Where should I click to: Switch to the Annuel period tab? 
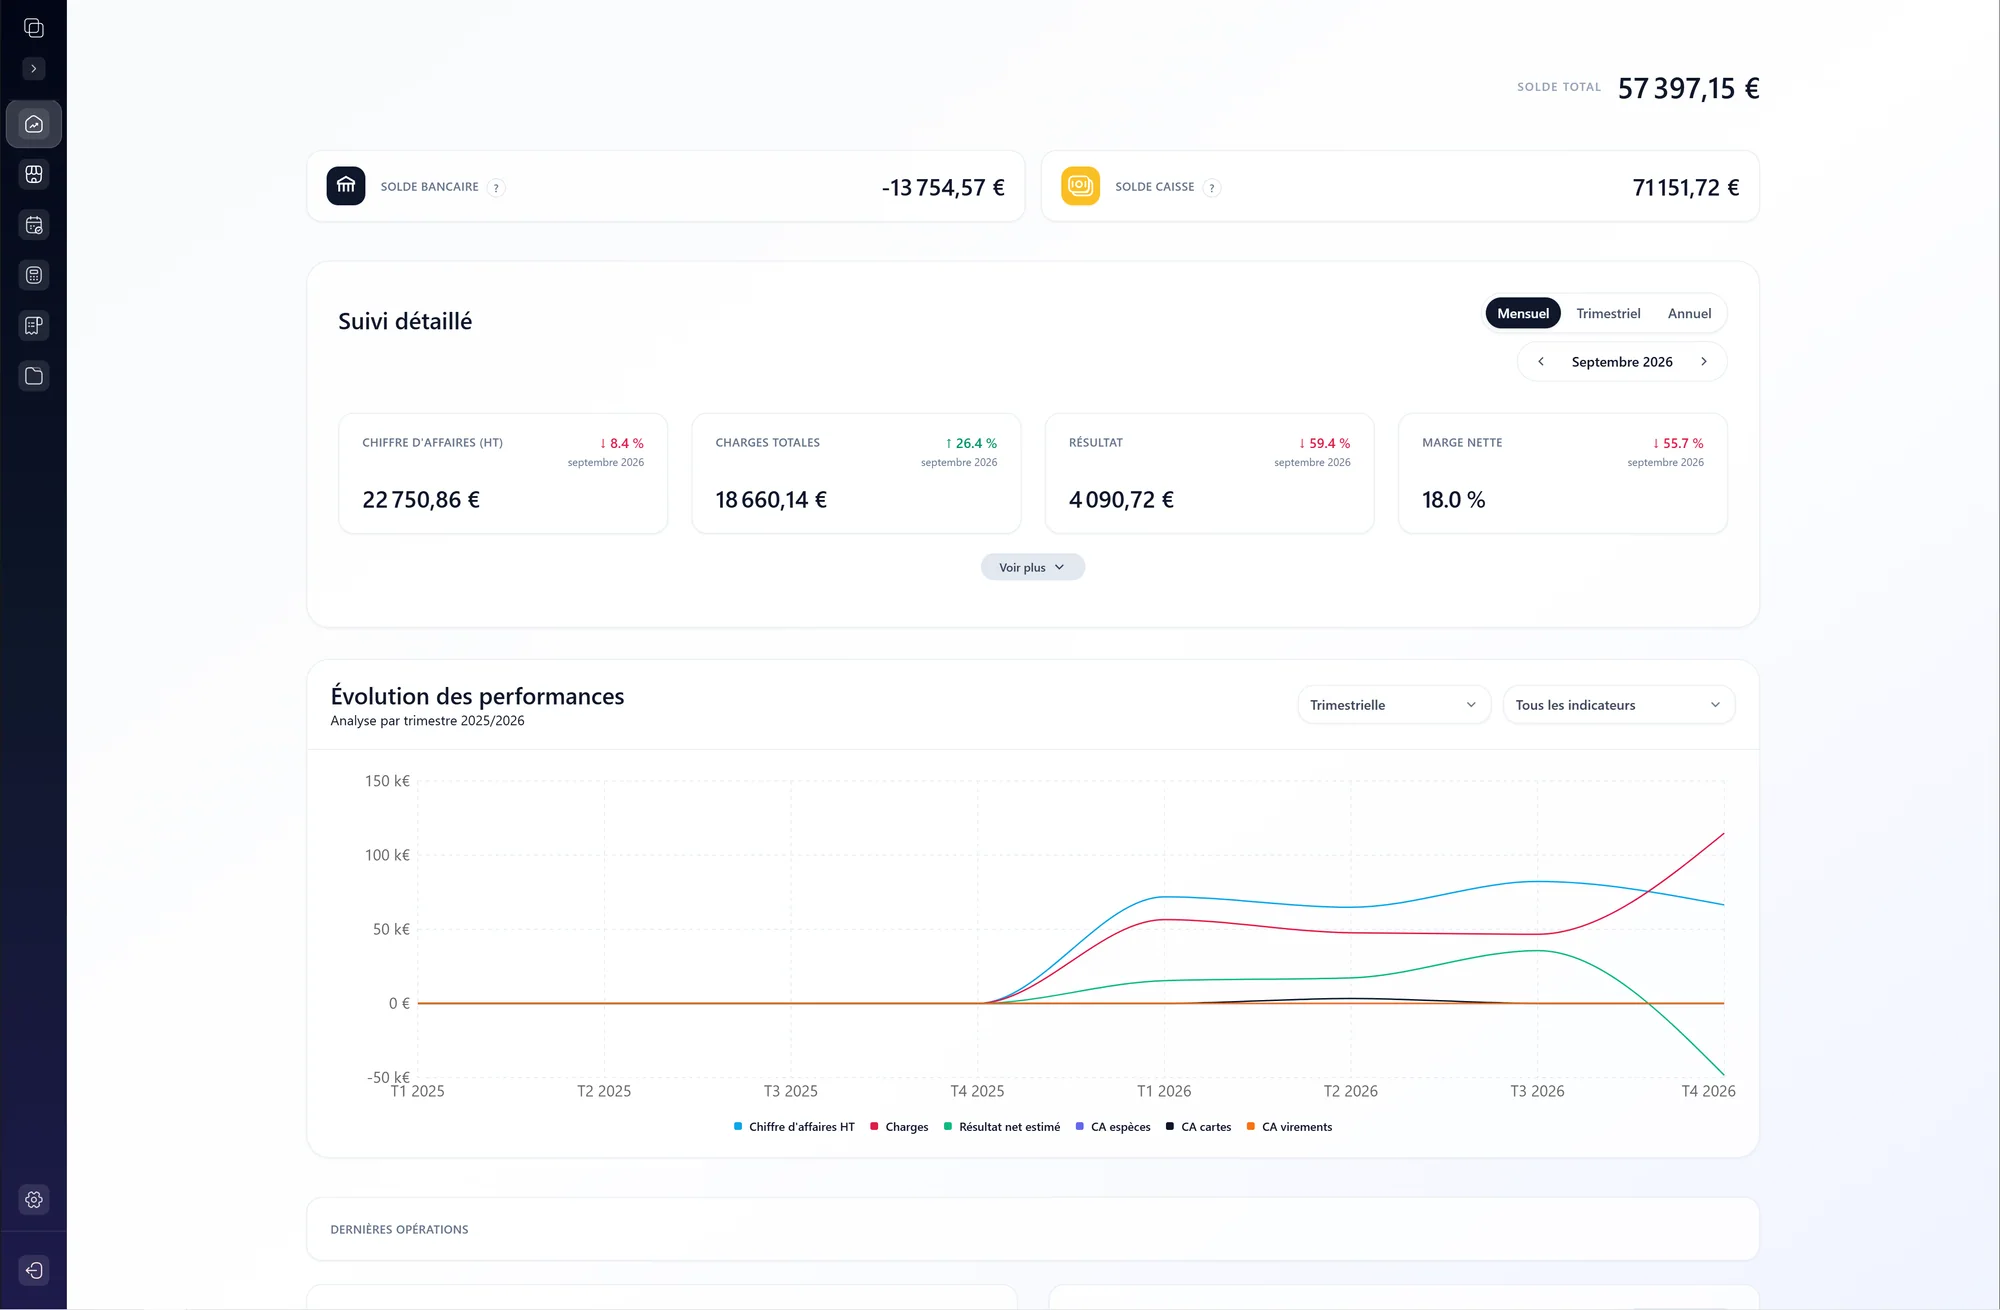click(1689, 313)
